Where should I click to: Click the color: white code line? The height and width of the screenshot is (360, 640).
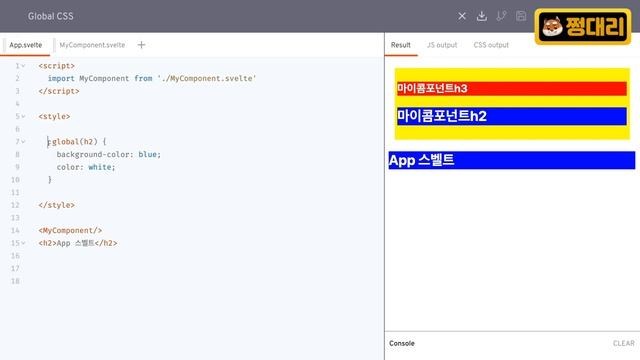click(86, 167)
